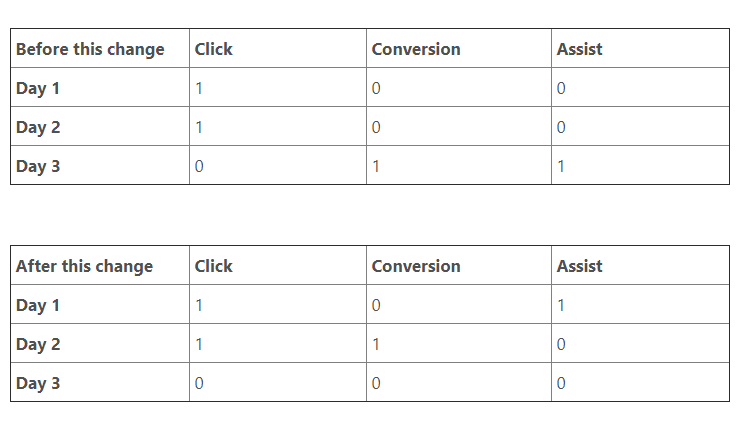Click the 'Before this change' header cell

[90, 49]
